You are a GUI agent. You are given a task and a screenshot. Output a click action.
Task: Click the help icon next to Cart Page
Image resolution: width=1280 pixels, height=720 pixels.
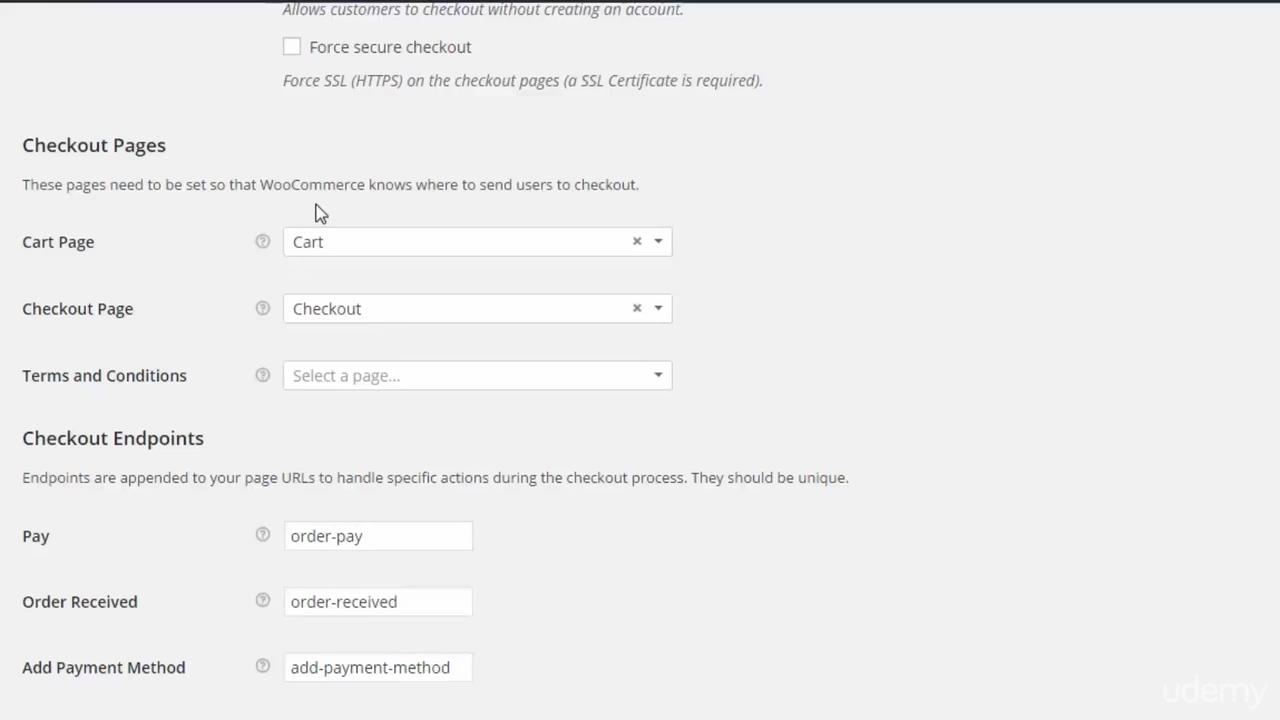point(262,241)
